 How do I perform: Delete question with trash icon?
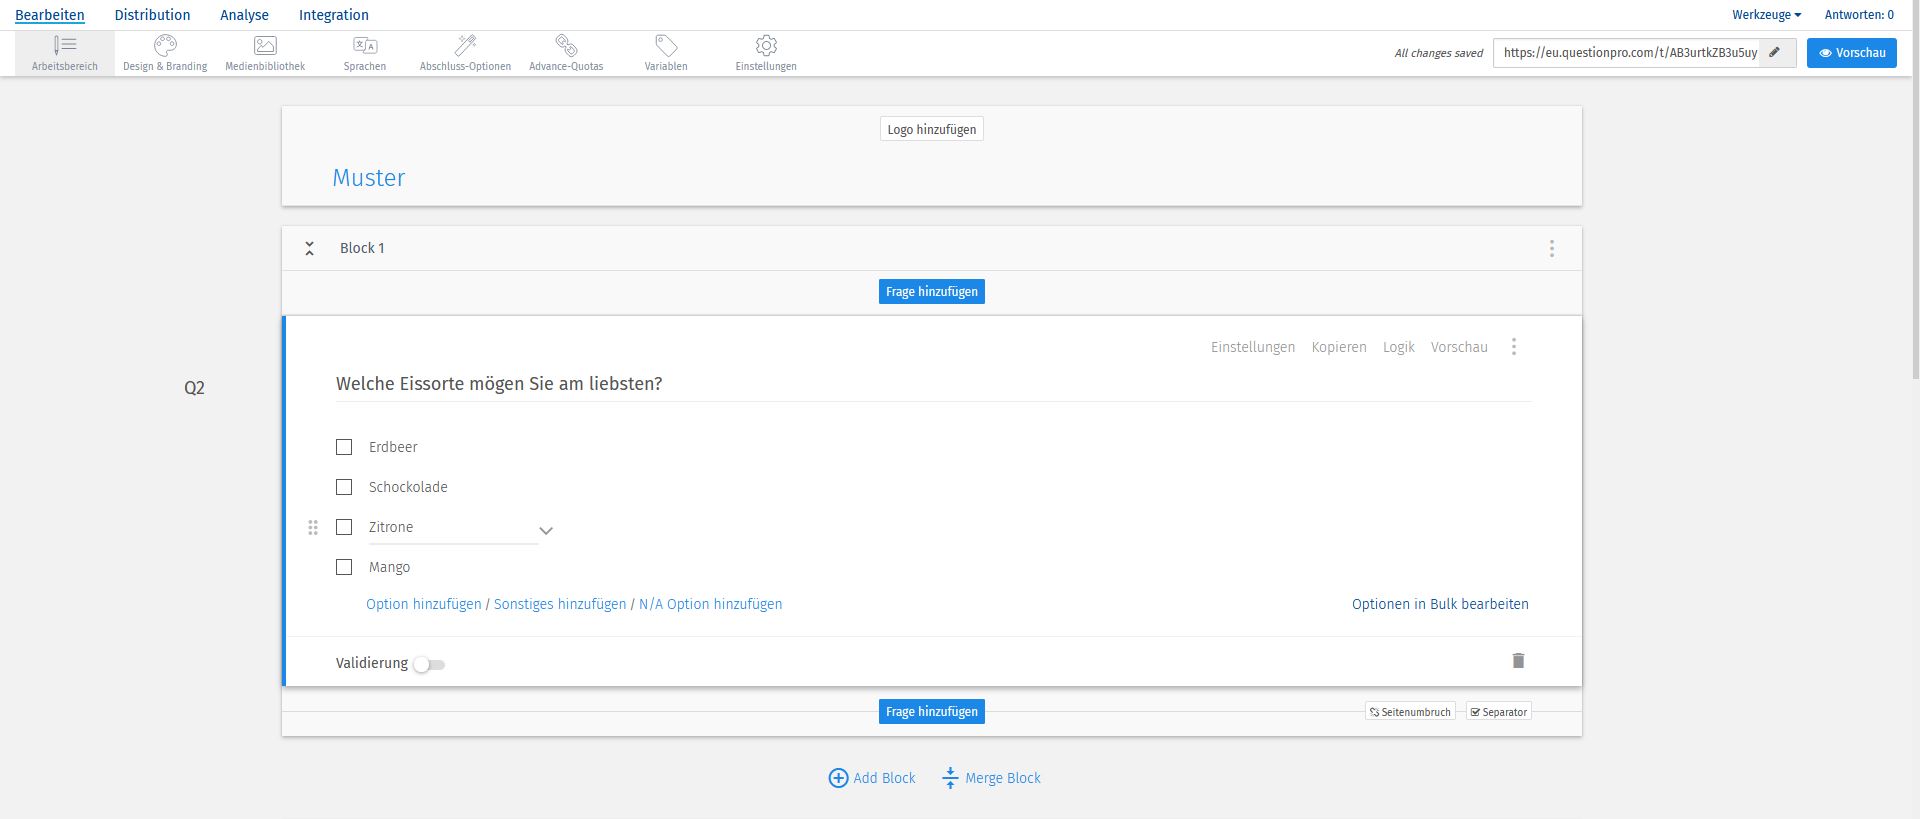[1518, 660]
